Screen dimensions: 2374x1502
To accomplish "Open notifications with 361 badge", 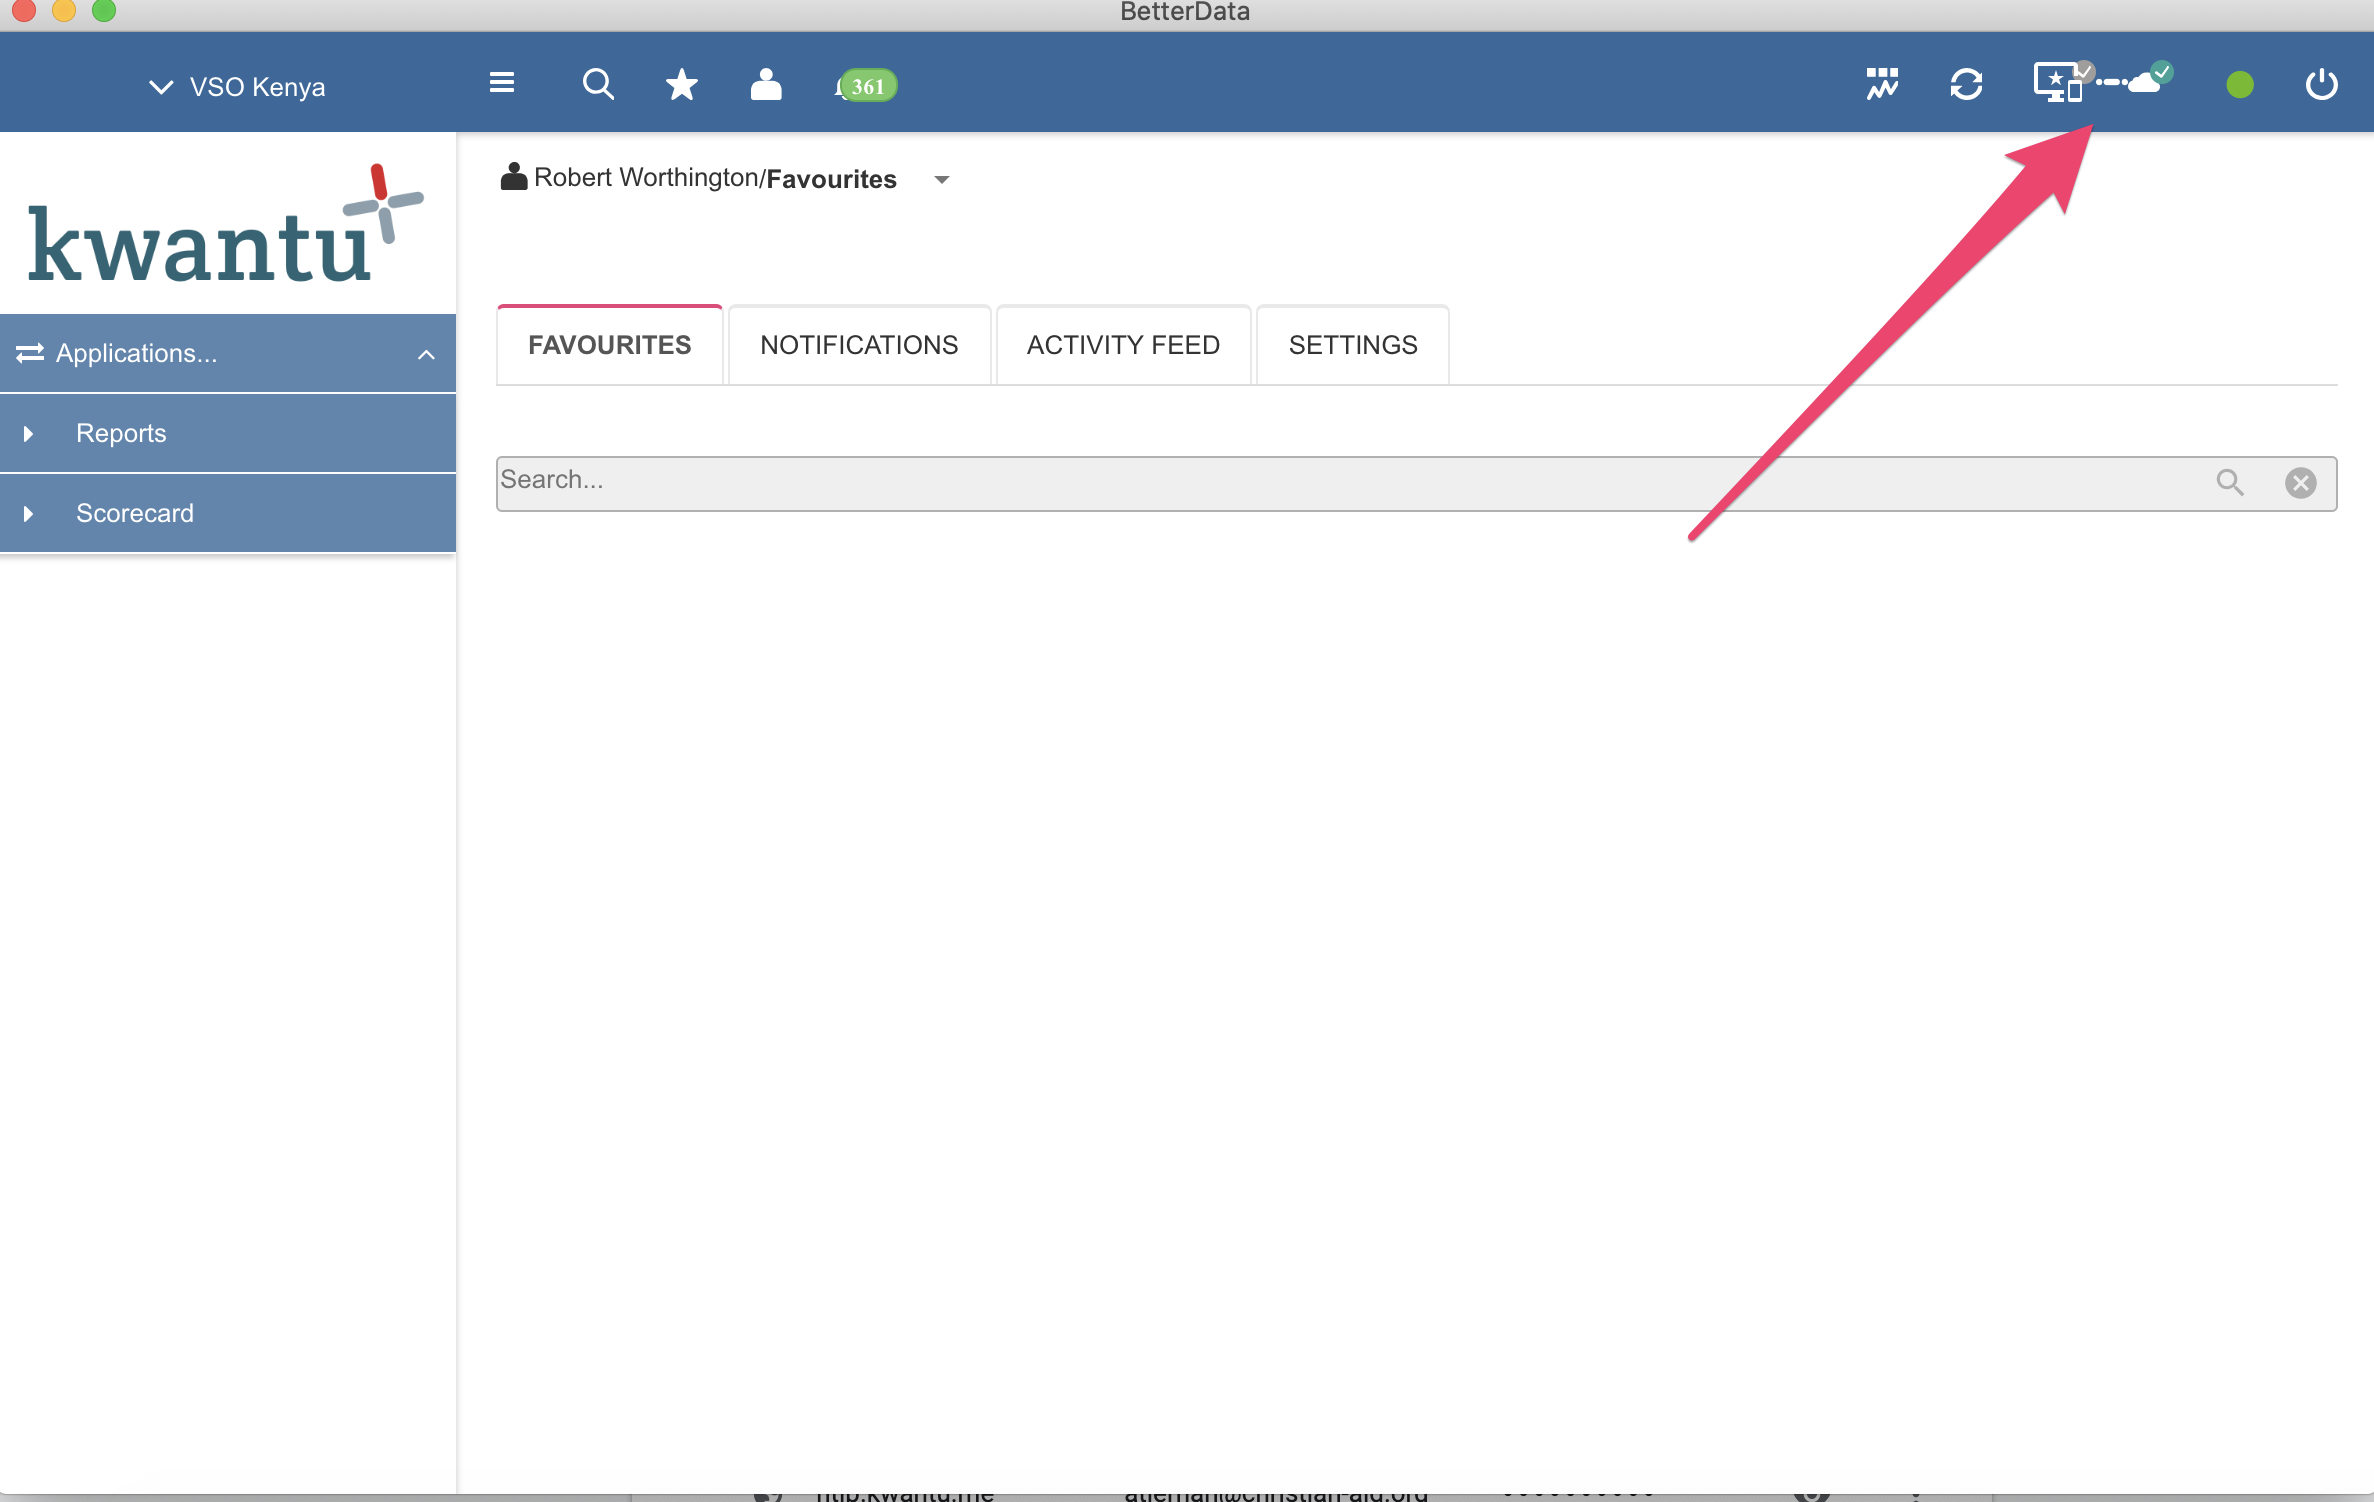I will [x=865, y=86].
